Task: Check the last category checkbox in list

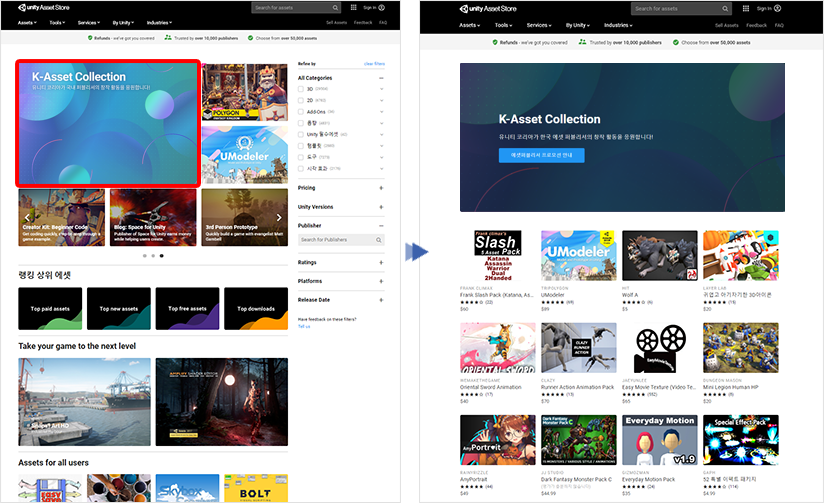Action: click(301, 168)
